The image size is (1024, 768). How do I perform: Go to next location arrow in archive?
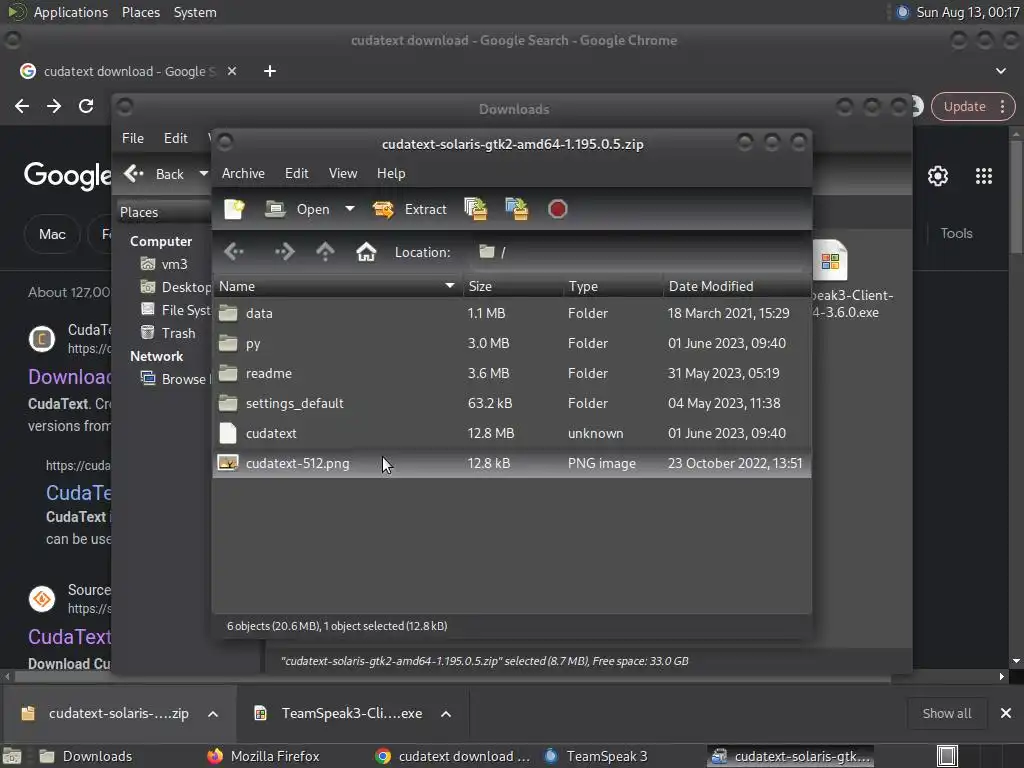pyautogui.click(x=285, y=251)
